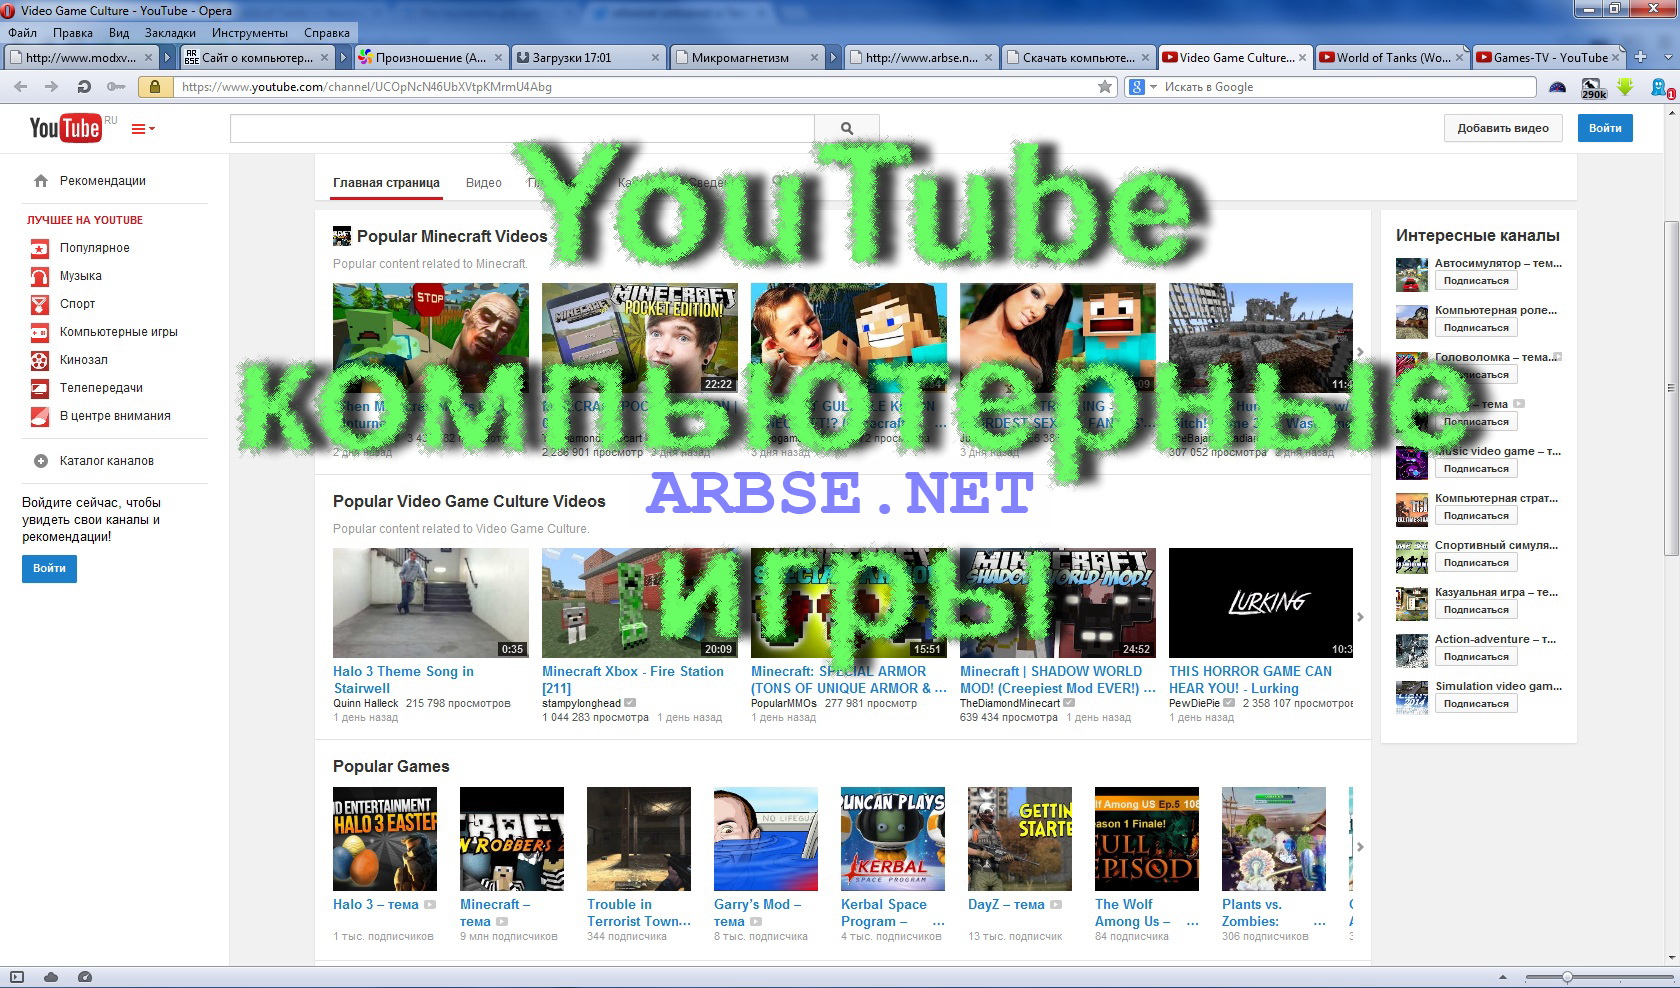Open the Справка menu
The image size is (1680, 988).
[327, 33]
